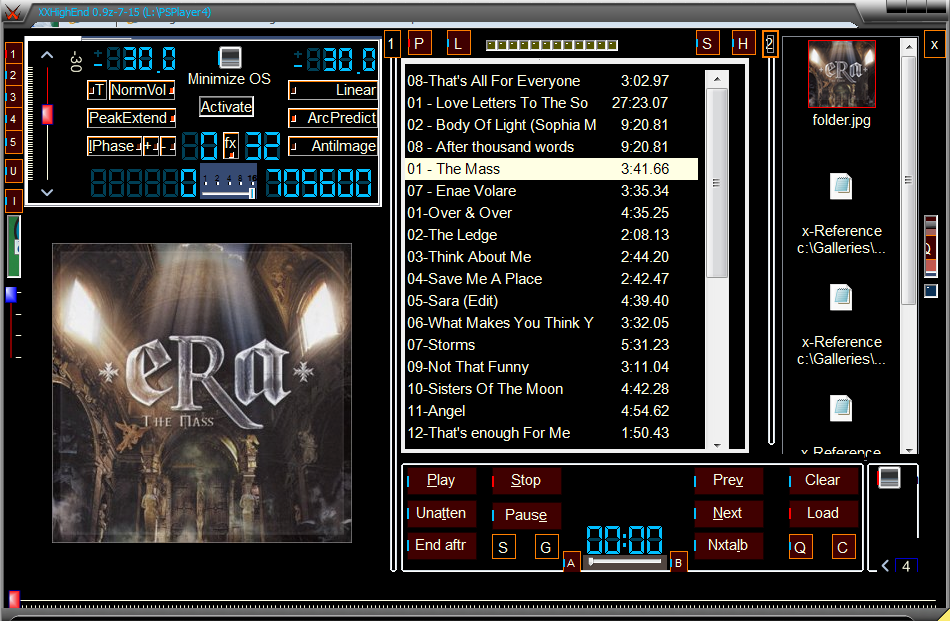Viewport: 950px width, 621px height.
Task: Click the Play button
Action: coord(441,480)
